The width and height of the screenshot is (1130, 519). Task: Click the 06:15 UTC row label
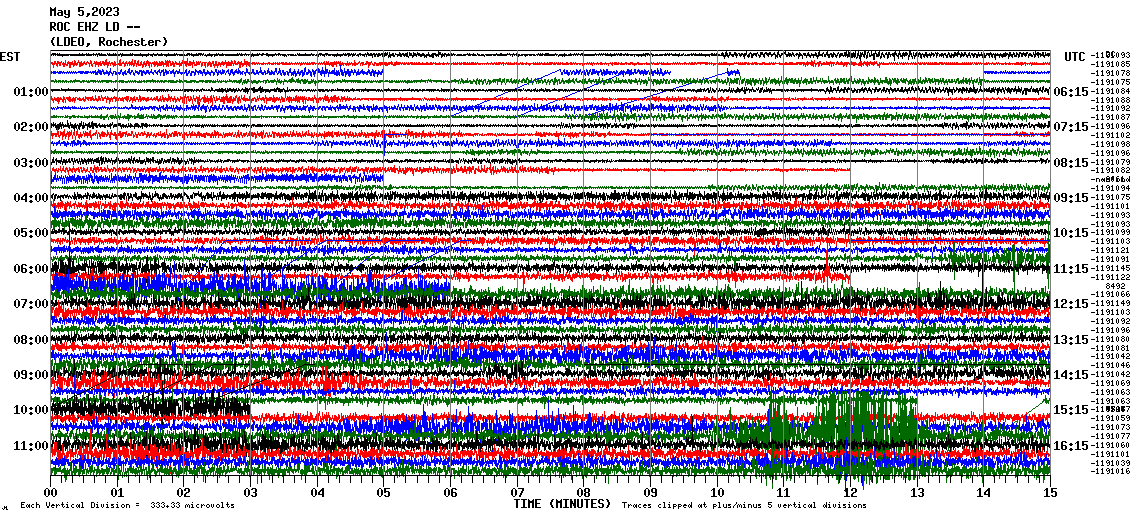tap(1071, 92)
